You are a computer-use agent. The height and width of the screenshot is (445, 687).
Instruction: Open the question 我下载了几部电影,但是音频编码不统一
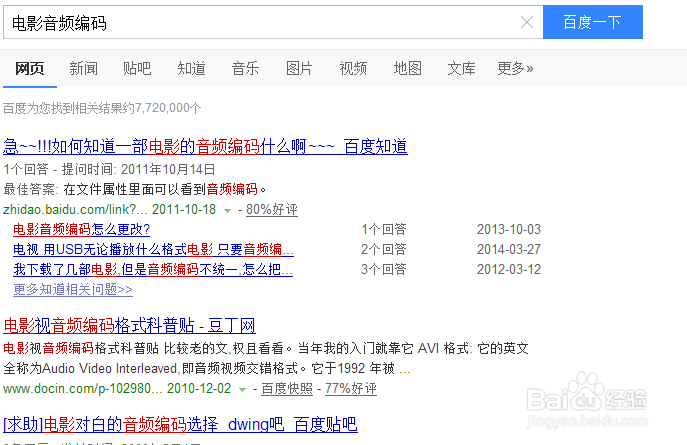(153, 269)
